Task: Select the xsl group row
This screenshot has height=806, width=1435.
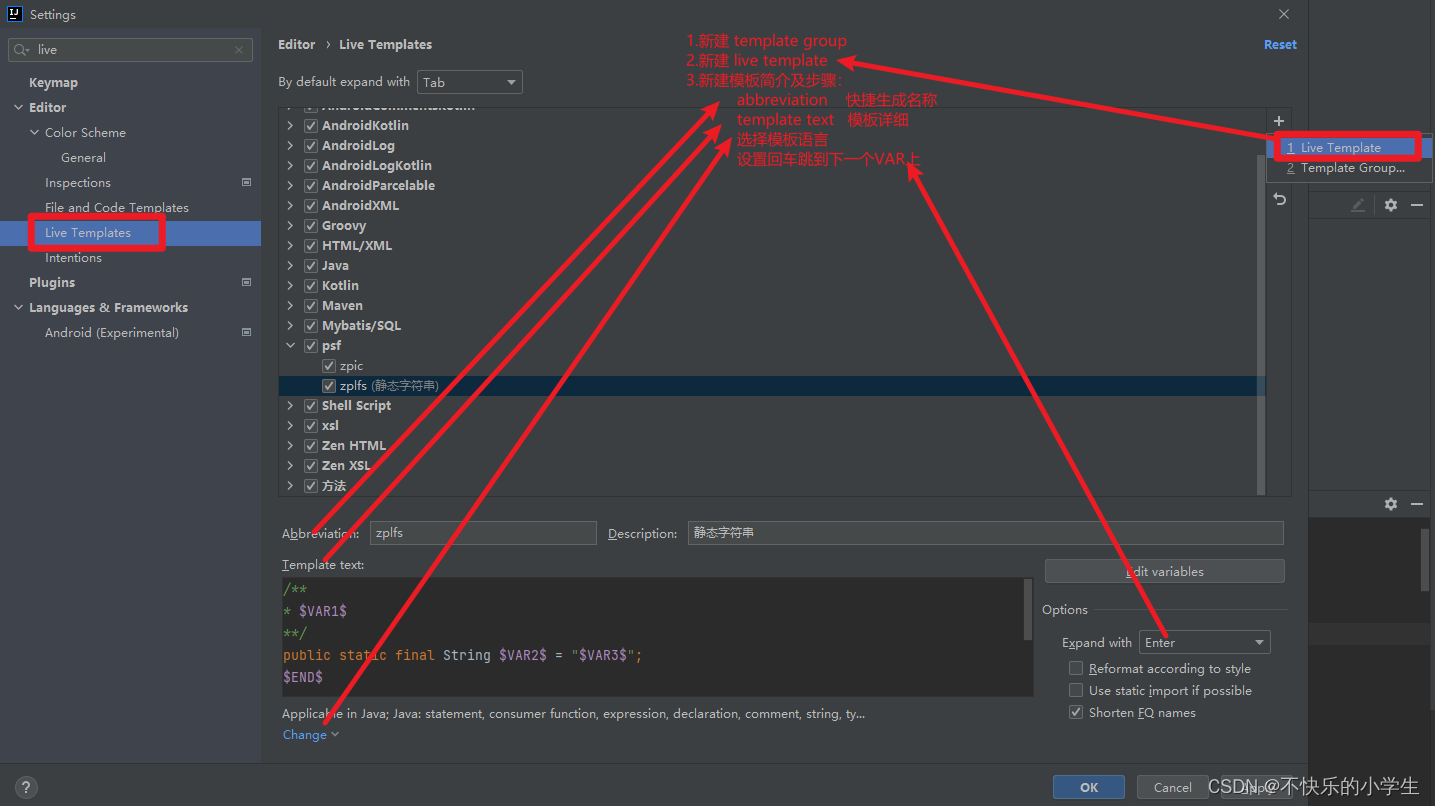Action: pyautogui.click(x=772, y=426)
